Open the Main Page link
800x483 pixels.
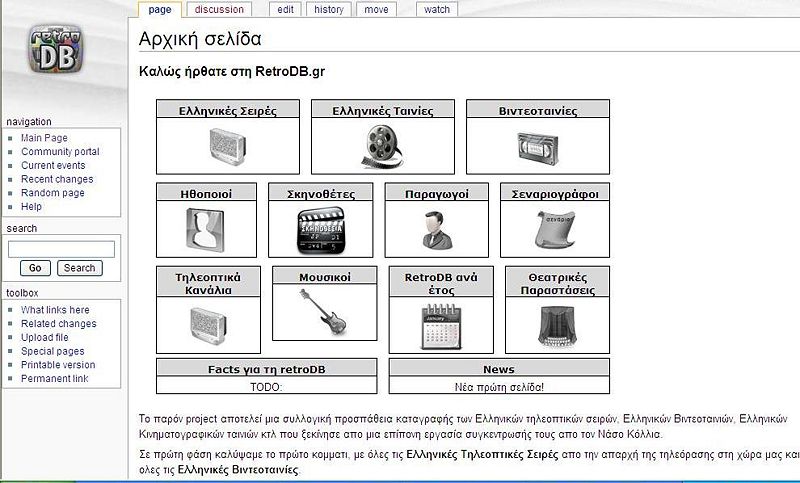coord(44,138)
